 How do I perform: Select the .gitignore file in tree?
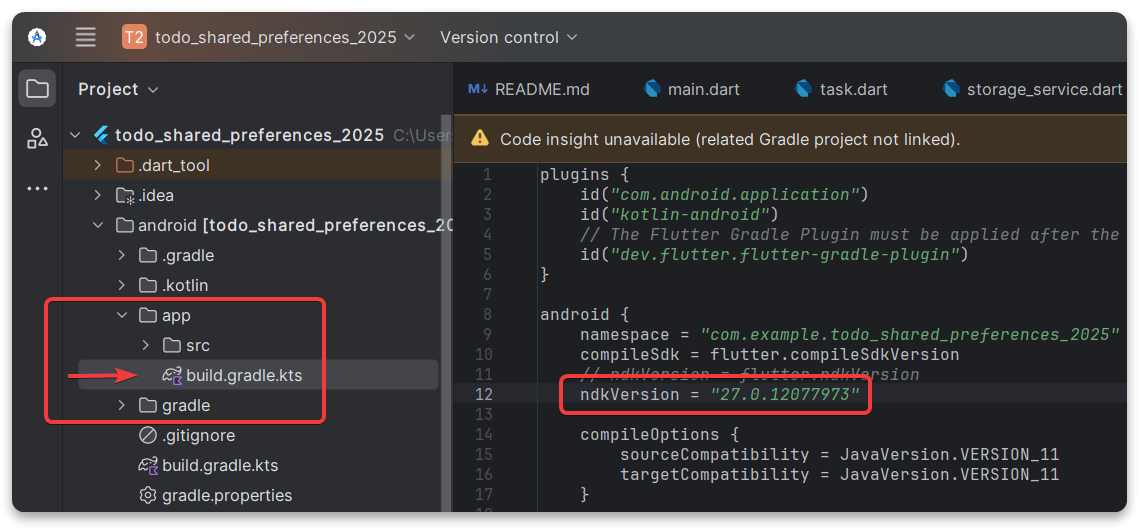pyautogui.click(x=198, y=435)
